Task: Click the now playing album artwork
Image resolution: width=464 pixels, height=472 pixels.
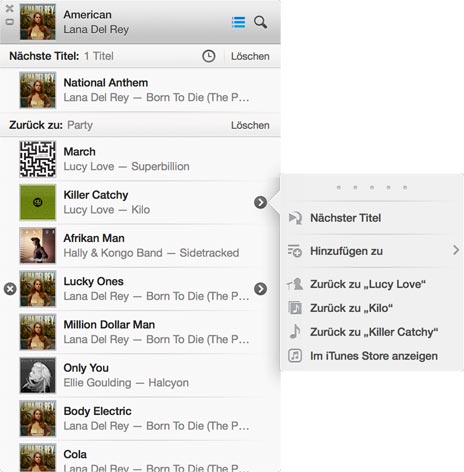Action: (x=38, y=22)
